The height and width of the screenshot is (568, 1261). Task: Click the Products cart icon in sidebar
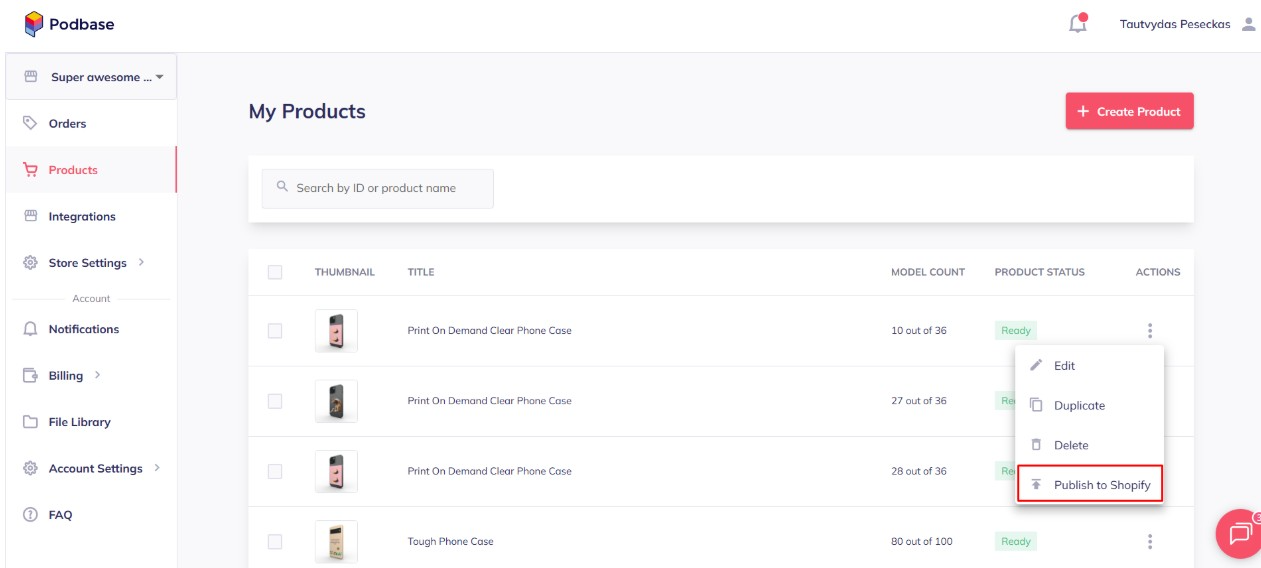tap(30, 170)
